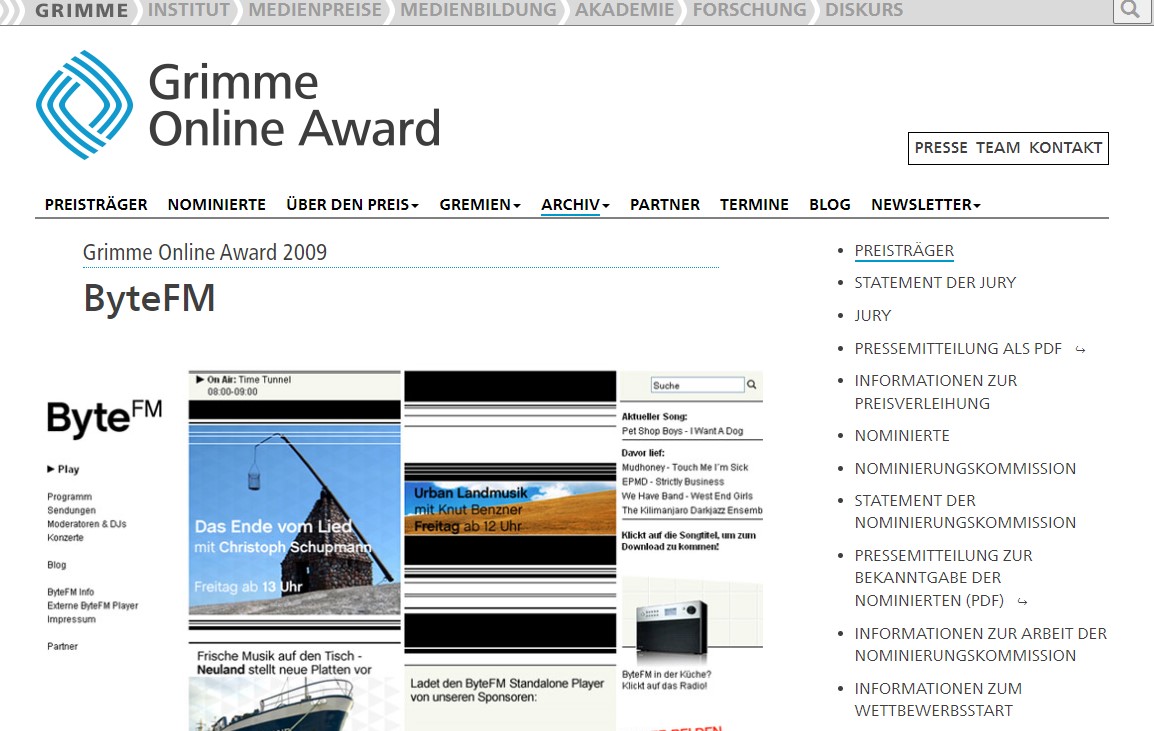Open FORSCHUNG section in top bar
Screen dimensions: 1154x731
point(749,10)
